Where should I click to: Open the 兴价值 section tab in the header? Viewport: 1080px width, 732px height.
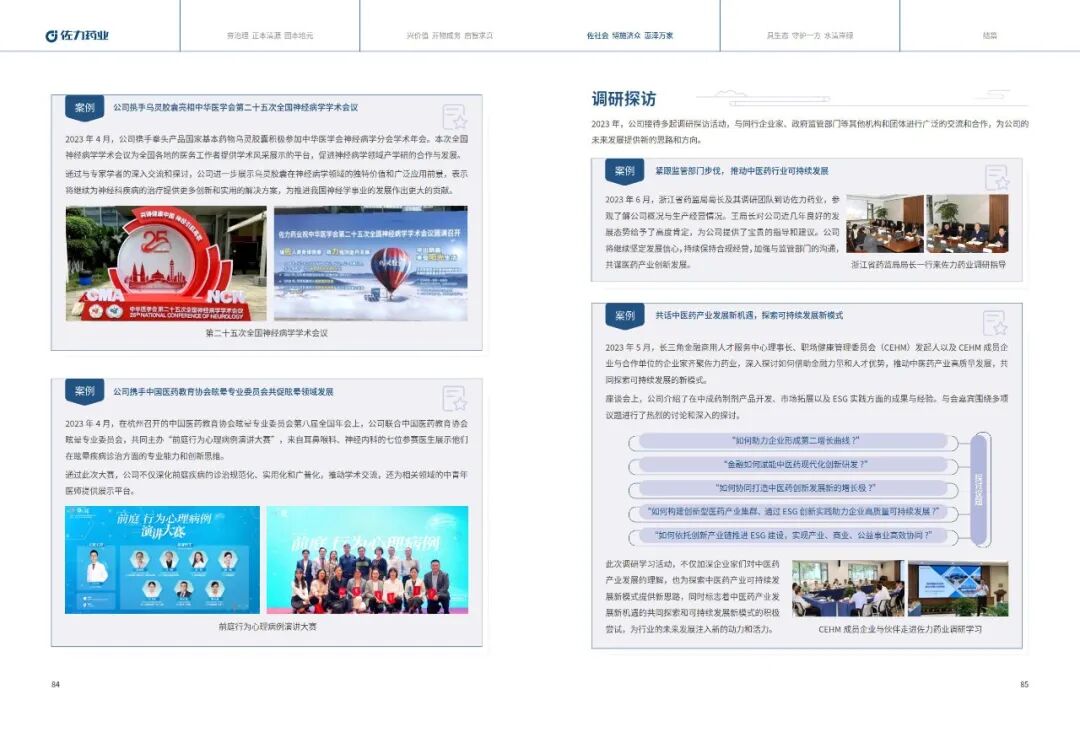click(x=449, y=35)
